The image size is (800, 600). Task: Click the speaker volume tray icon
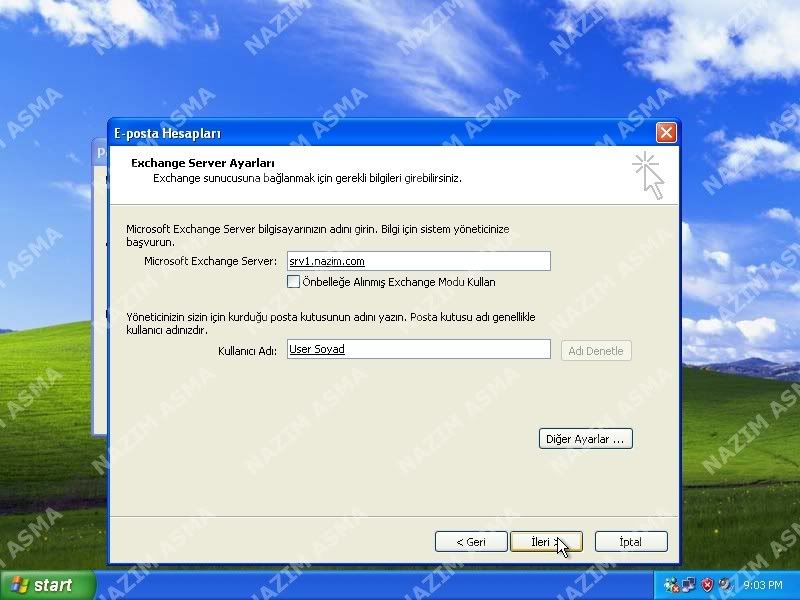(724, 585)
